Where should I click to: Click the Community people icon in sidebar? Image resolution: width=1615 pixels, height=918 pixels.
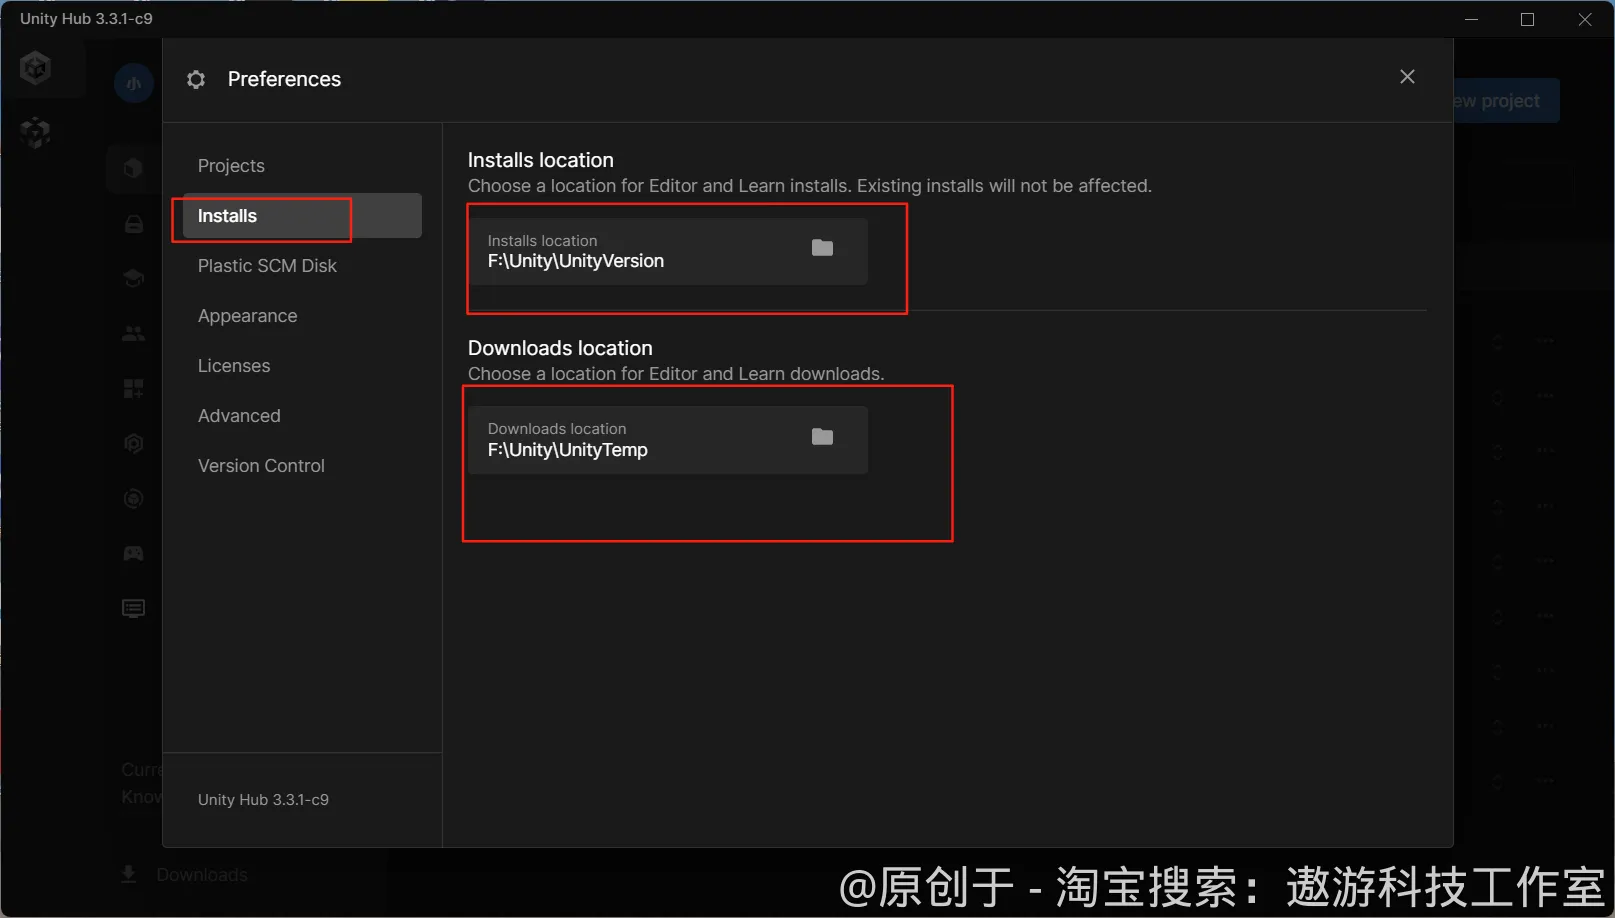coord(133,334)
